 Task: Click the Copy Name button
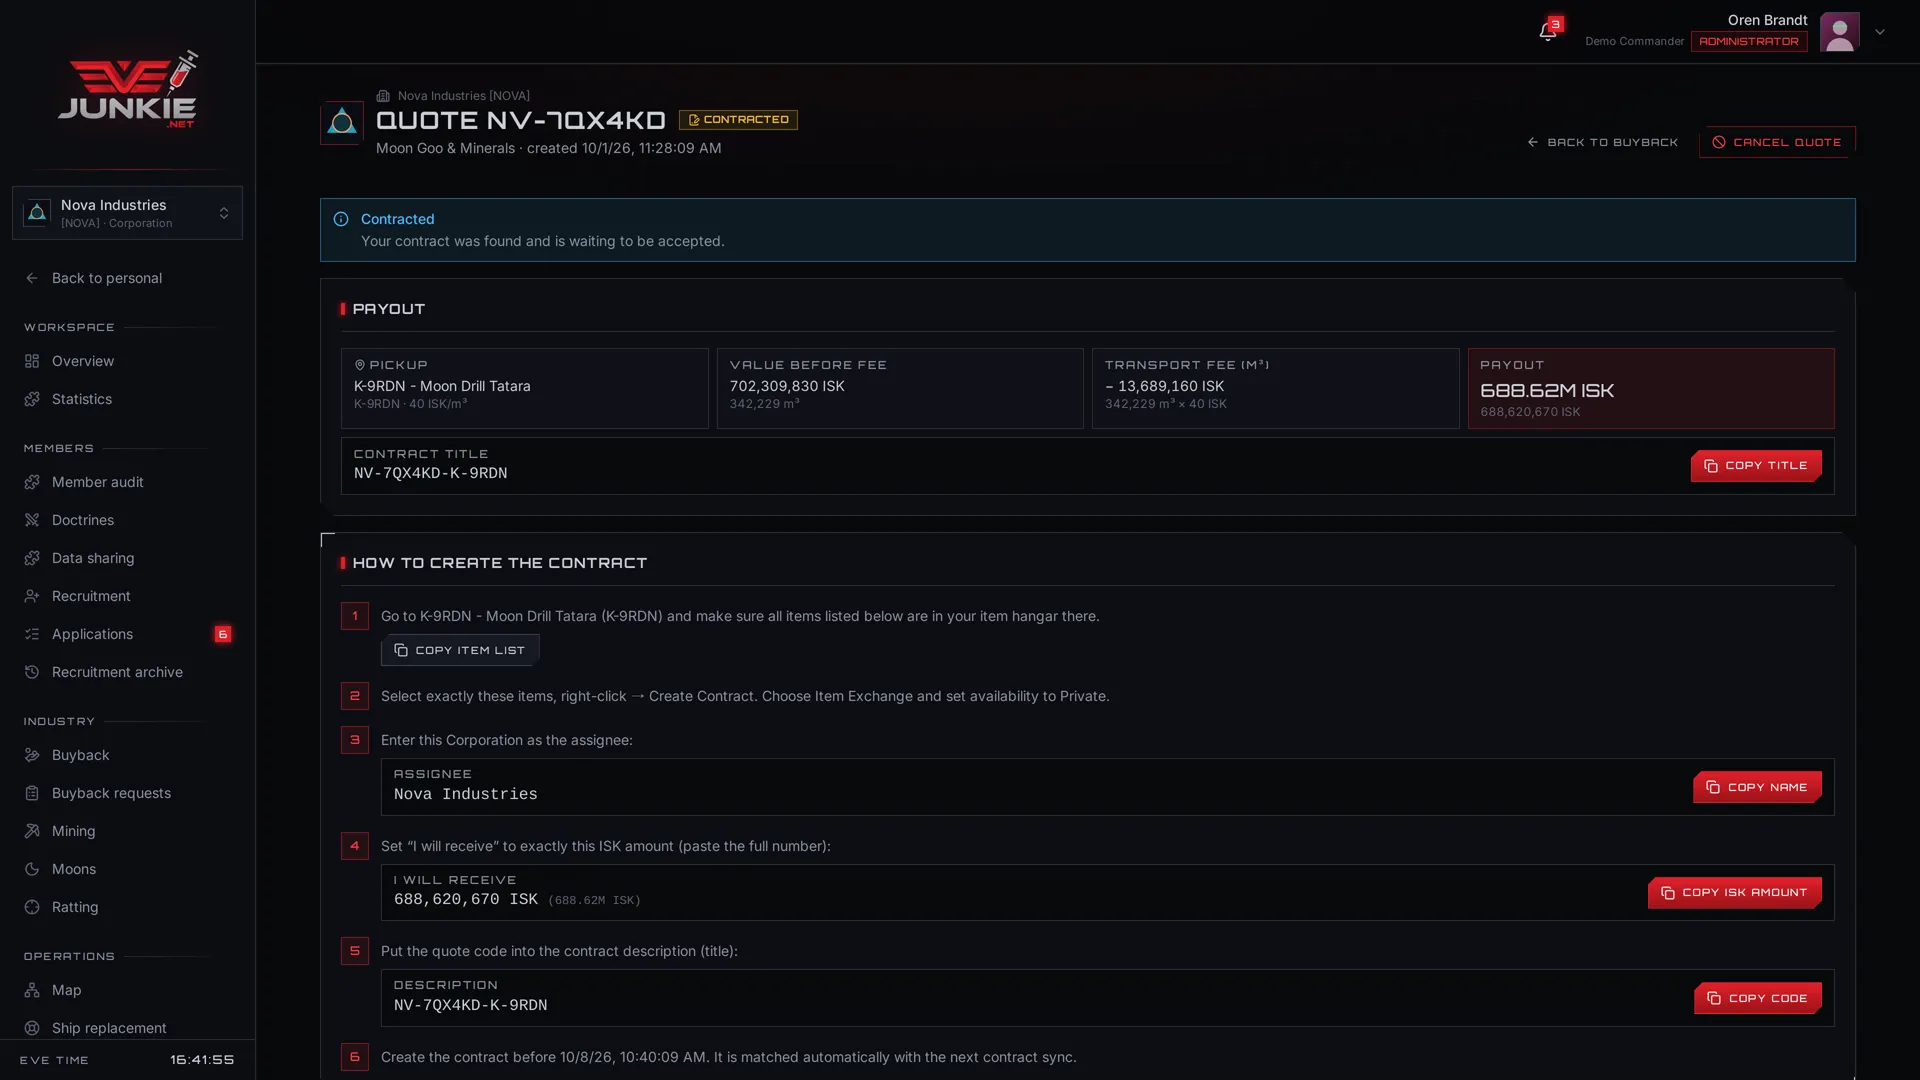pyautogui.click(x=1757, y=787)
